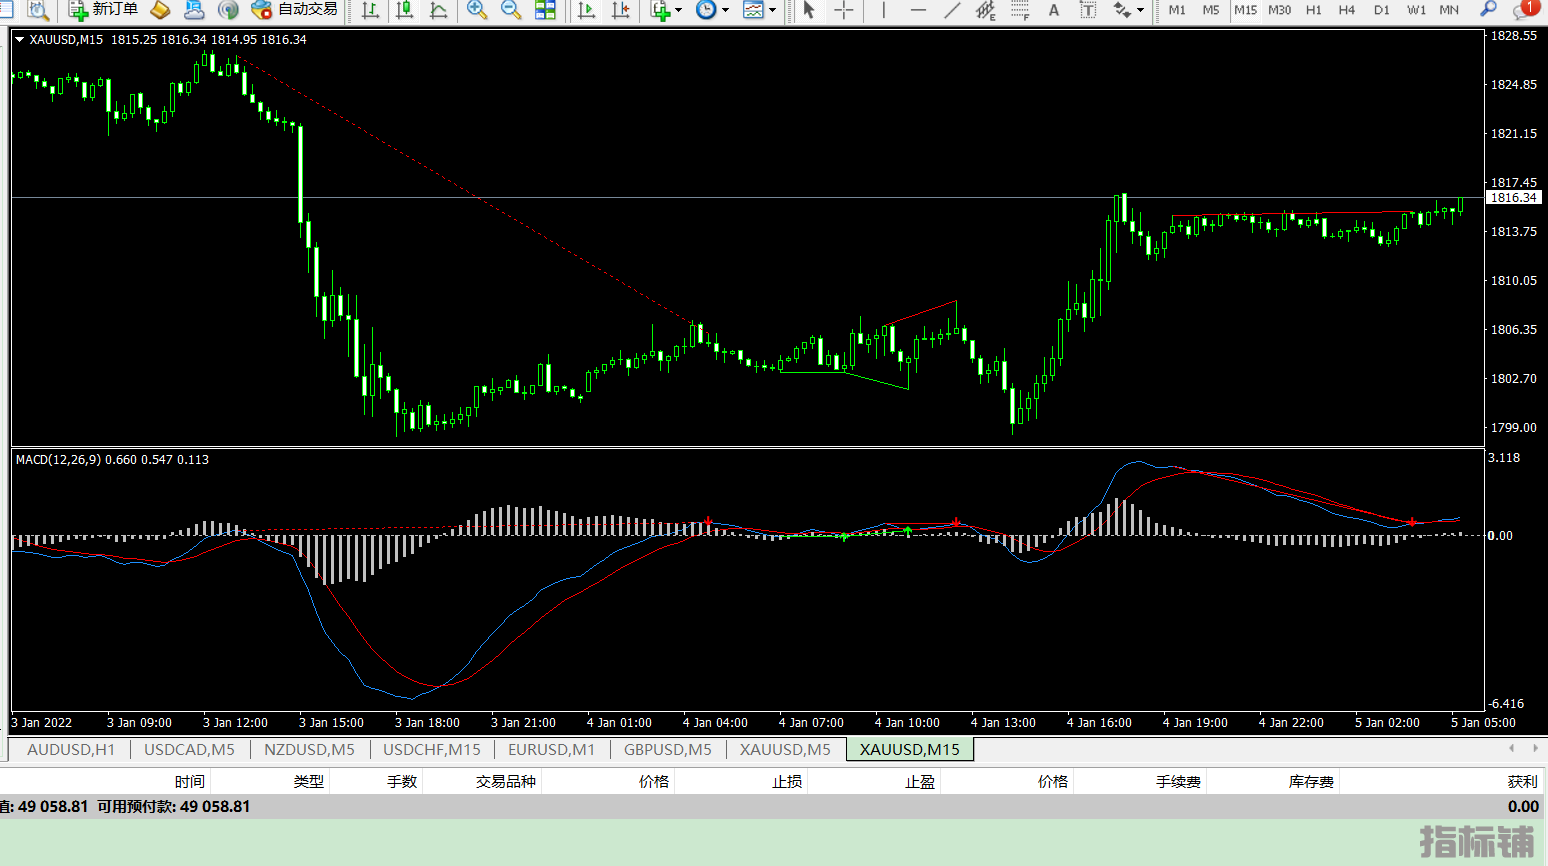Switch to the XAUUSD,M5 chart tab
This screenshot has height=866, width=1548.
[785, 749]
